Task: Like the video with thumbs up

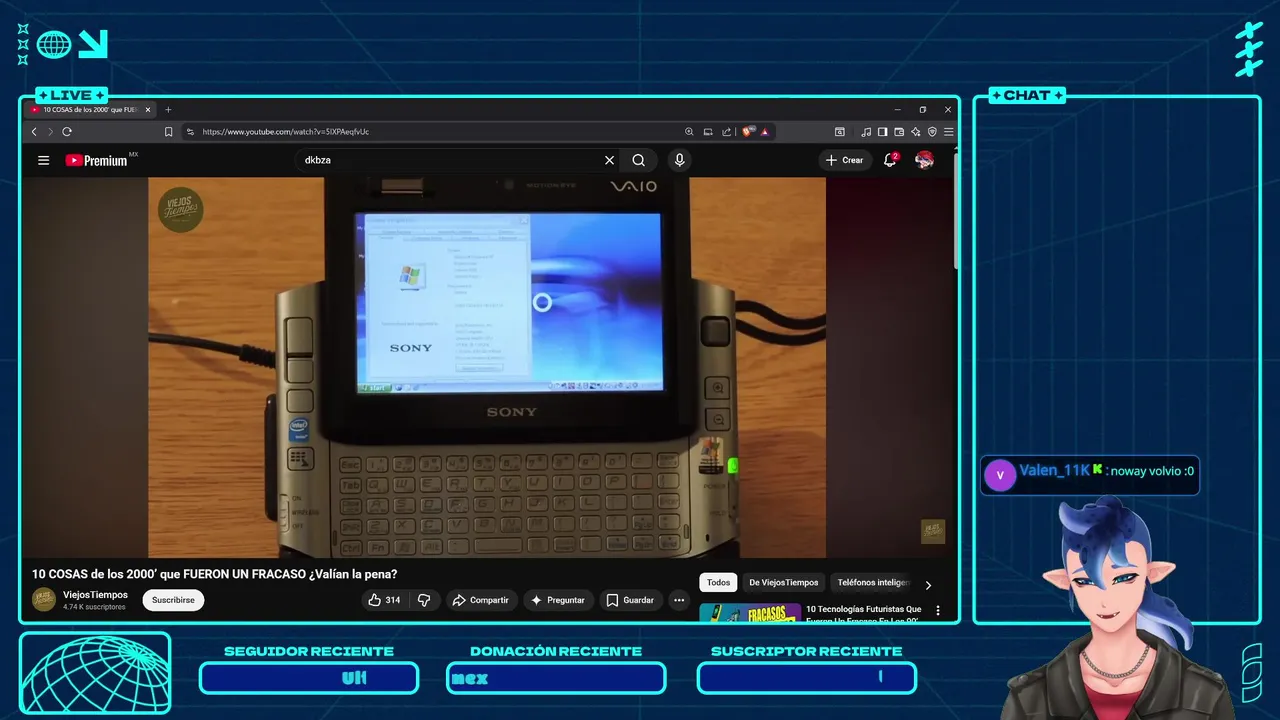Action: [x=384, y=600]
